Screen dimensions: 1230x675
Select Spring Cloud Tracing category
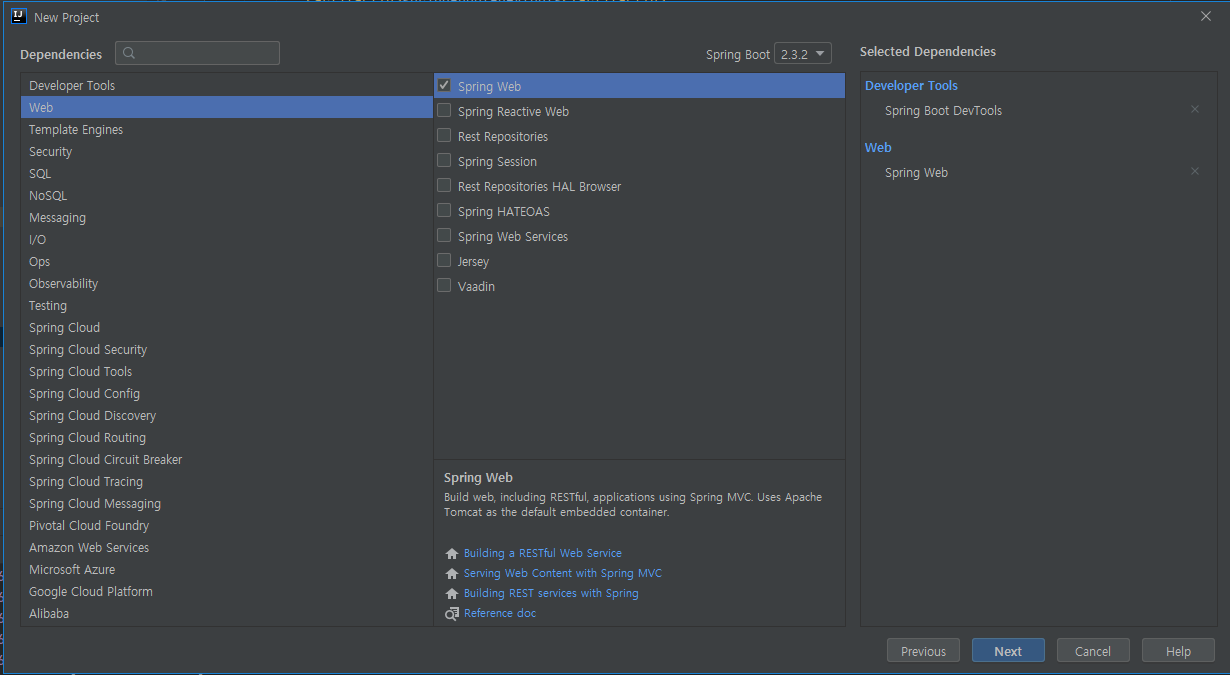[226, 481]
